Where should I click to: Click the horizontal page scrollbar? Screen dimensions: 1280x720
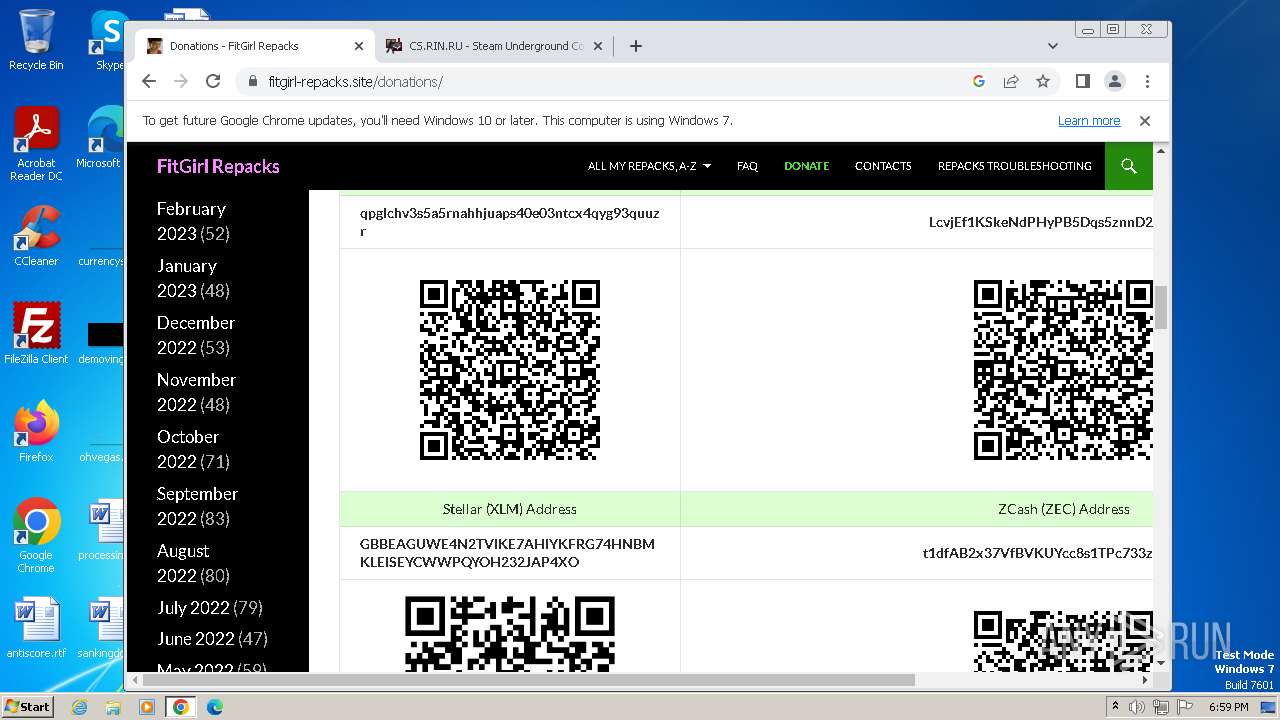(x=528, y=680)
